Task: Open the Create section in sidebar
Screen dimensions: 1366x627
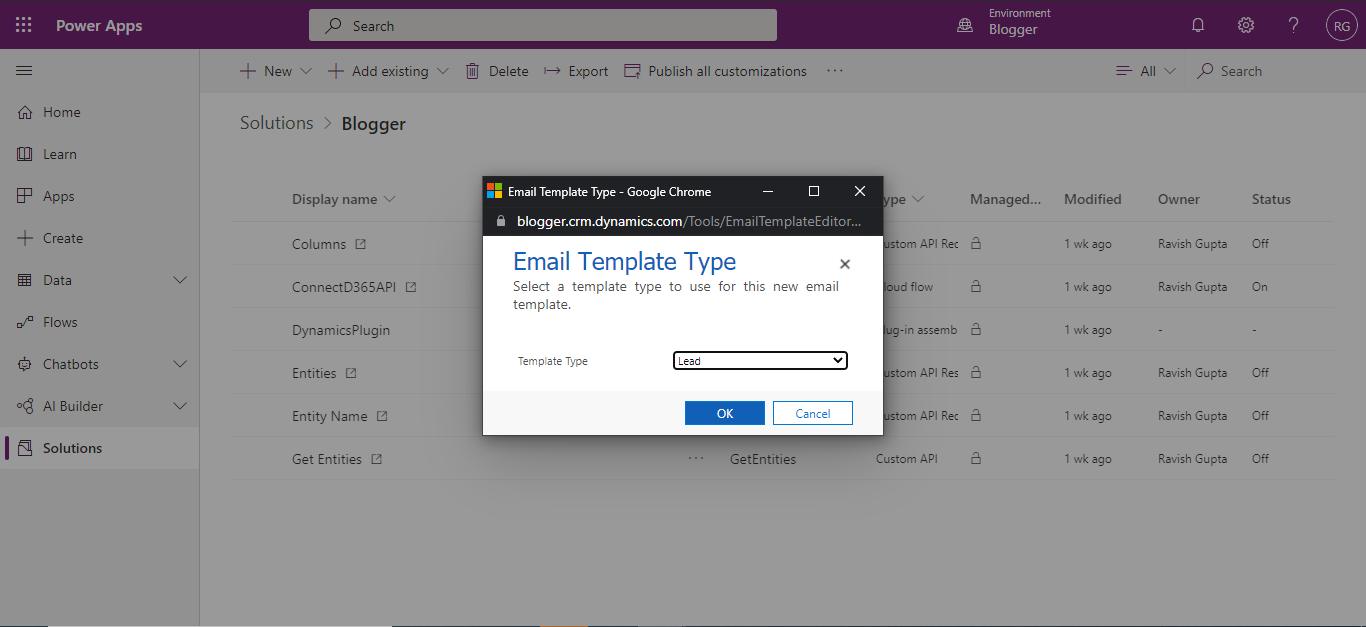Action: tap(60, 237)
